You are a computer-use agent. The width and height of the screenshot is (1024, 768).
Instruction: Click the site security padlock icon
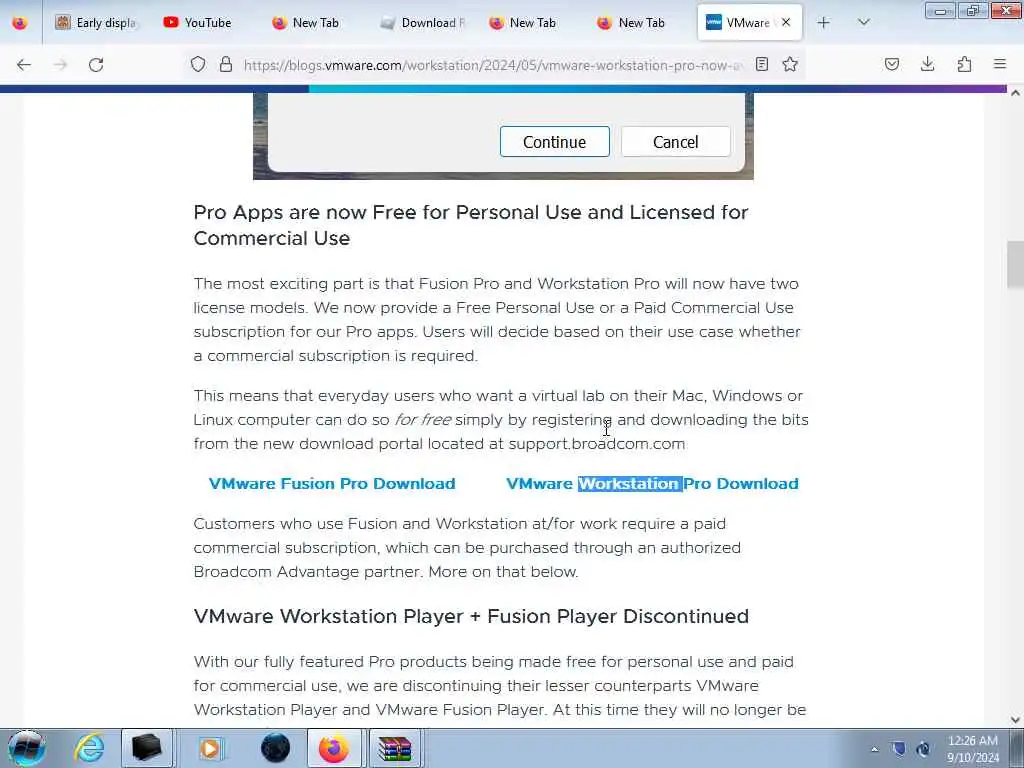tap(226, 64)
